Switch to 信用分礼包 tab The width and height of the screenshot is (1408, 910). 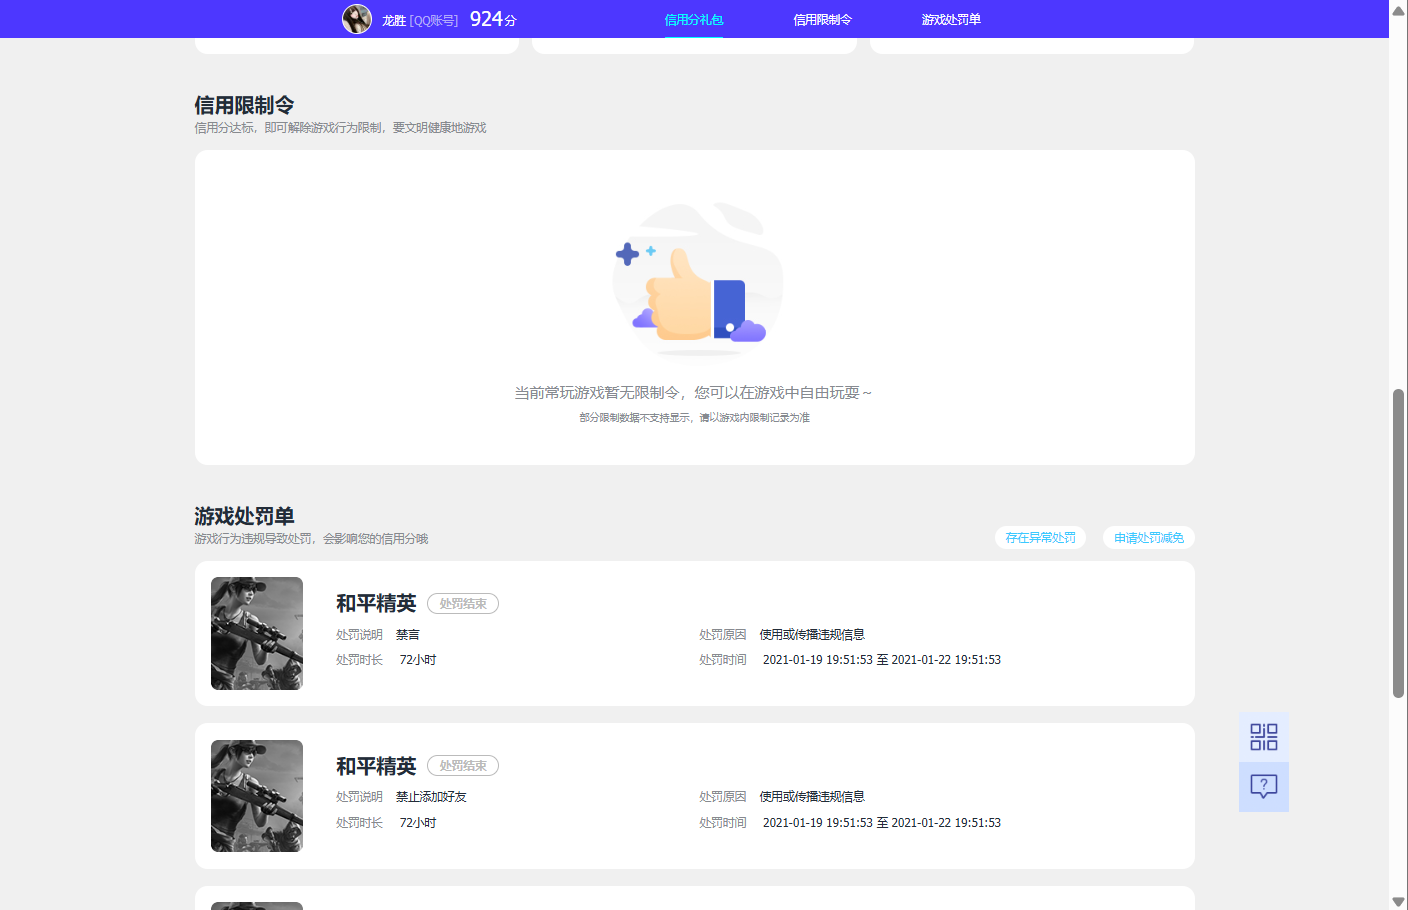694,20
